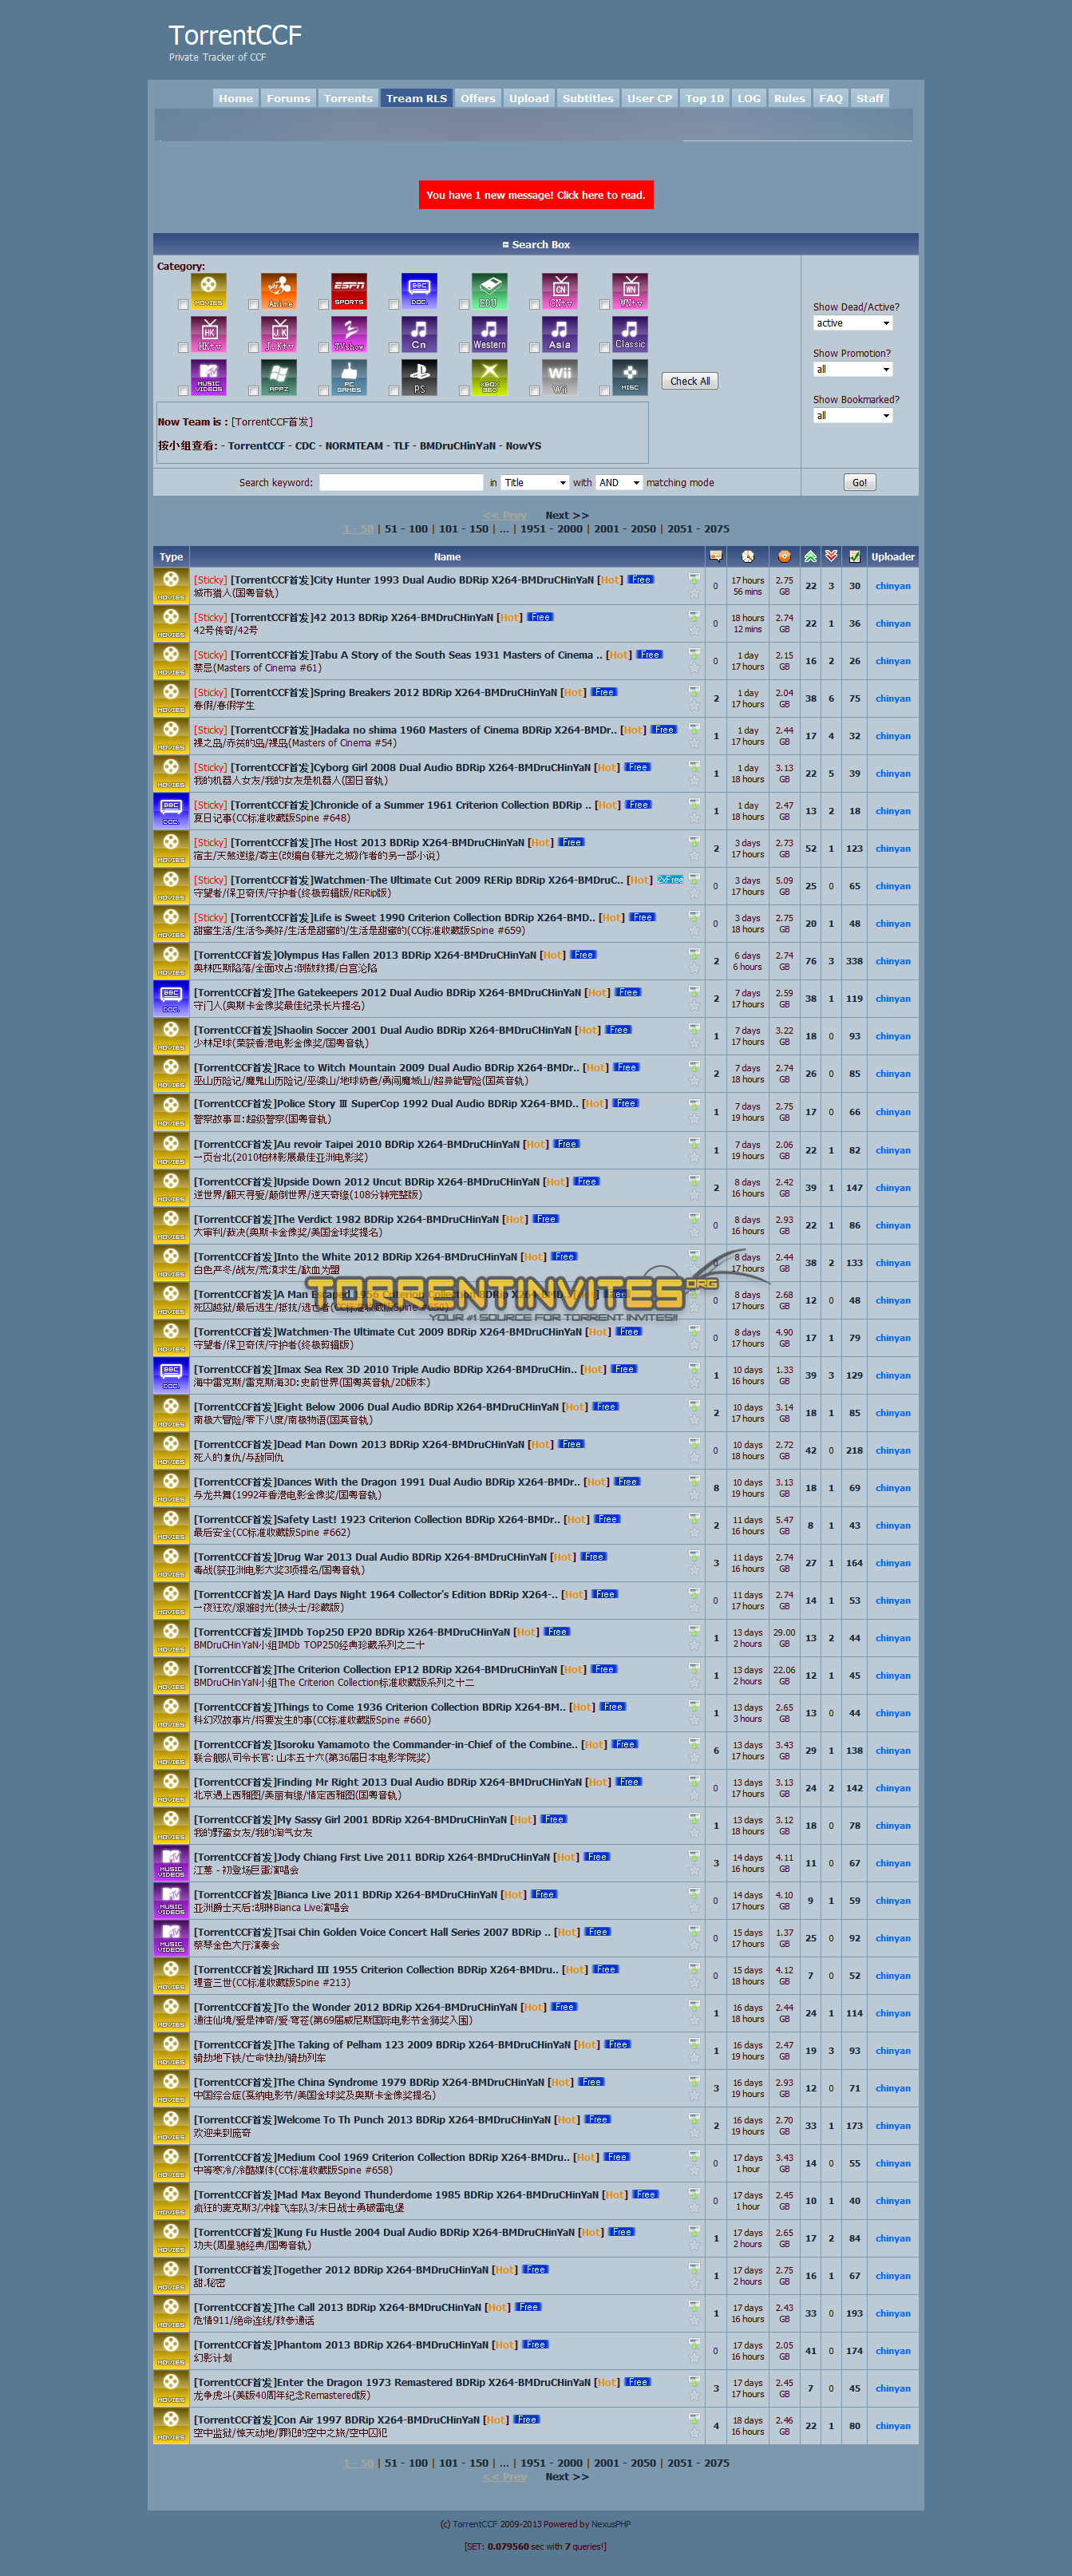Click the APPZ Windows category icon

click(x=279, y=378)
